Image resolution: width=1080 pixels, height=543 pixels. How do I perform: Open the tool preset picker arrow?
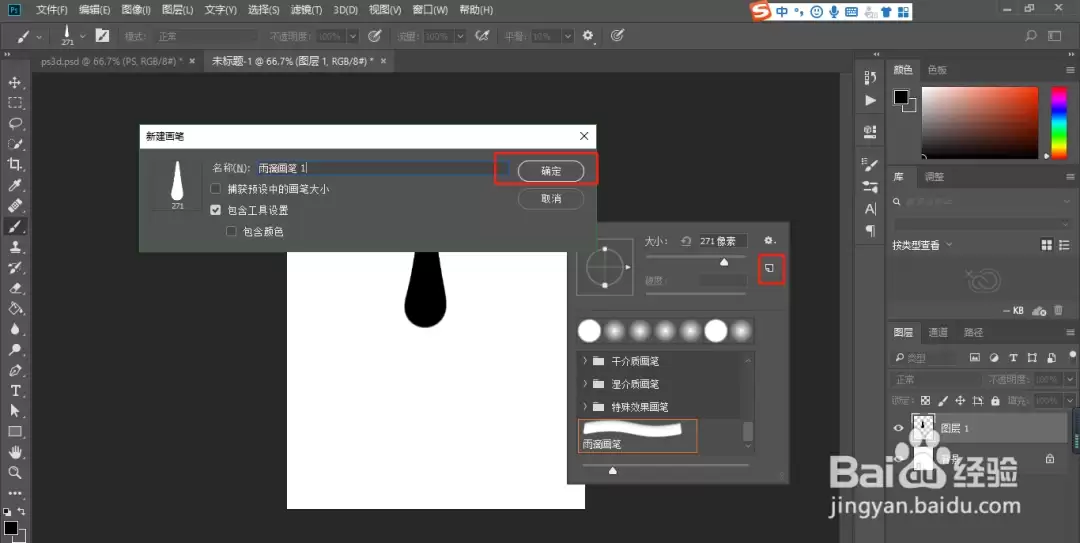pyautogui.click(x=39, y=37)
